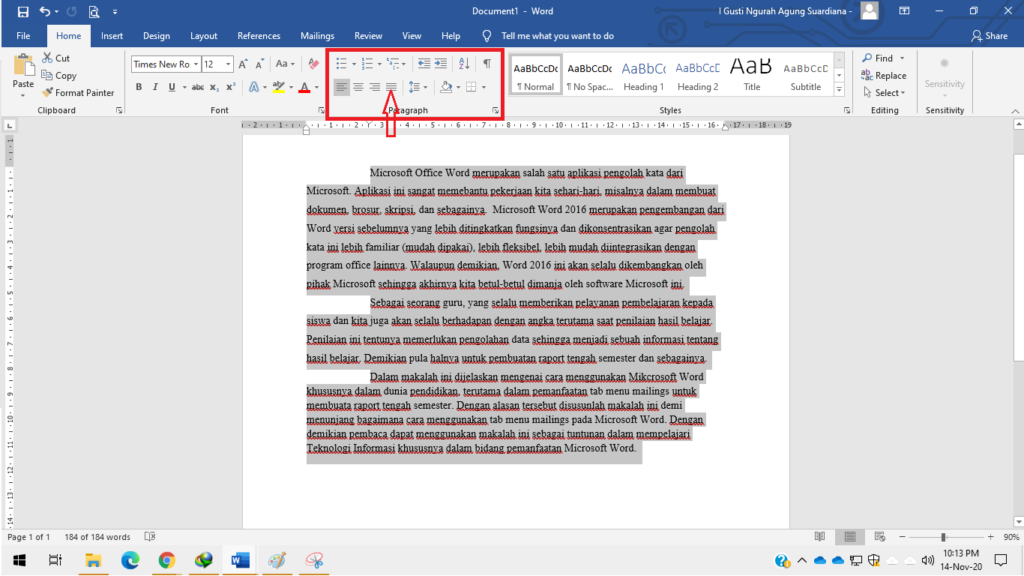This screenshot has height=576, width=1024.
Task: Switch to Web Layout view
Action: click(x=880, y=537)
